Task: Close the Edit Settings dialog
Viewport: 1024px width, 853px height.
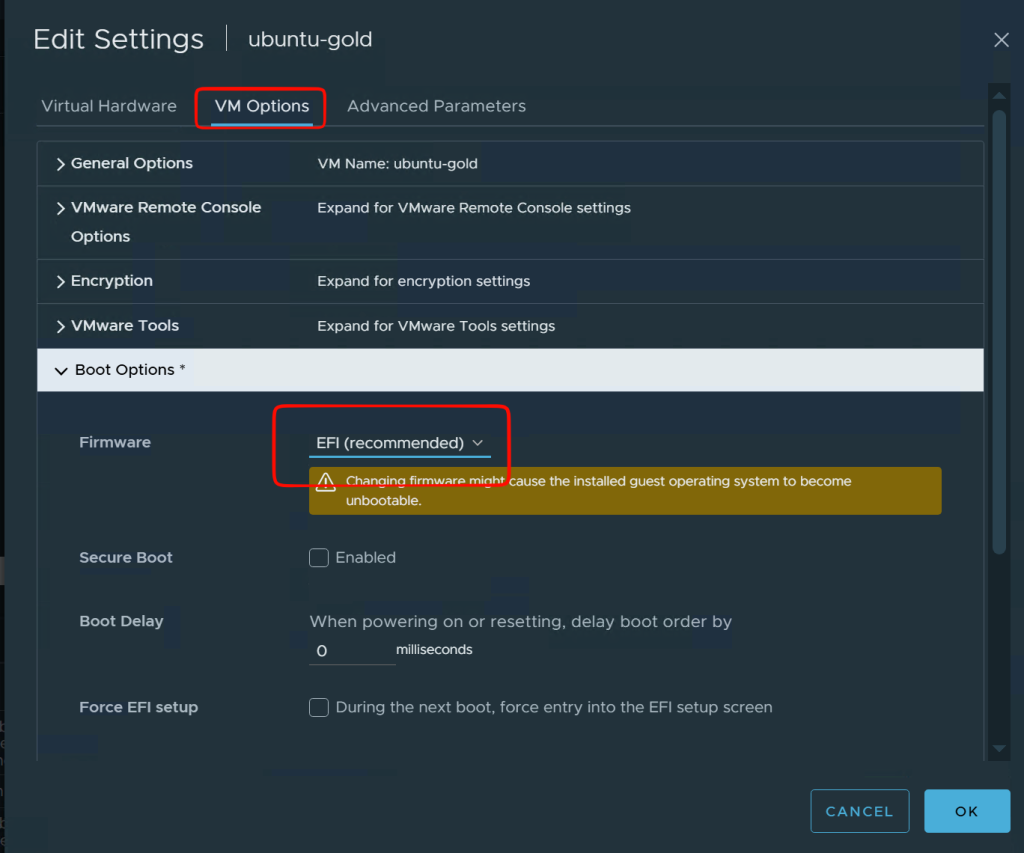Action: tap(1001, 40)
